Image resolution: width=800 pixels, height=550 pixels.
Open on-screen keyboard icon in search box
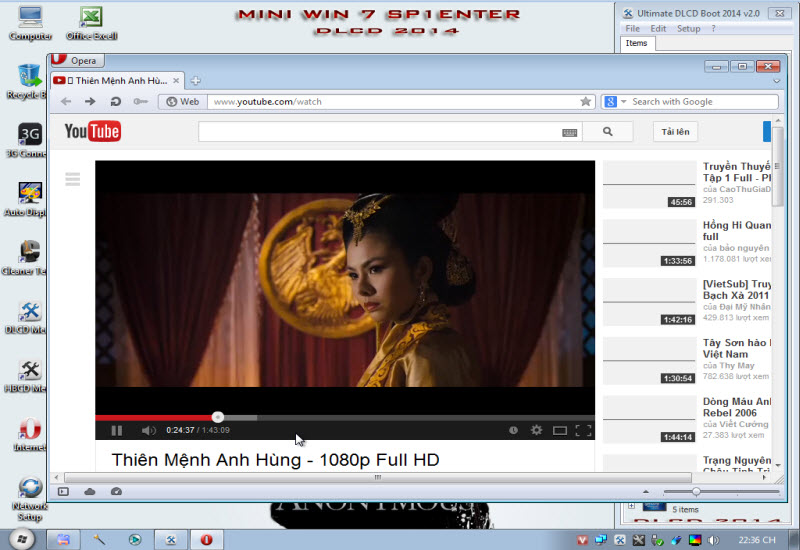(569, 133)
